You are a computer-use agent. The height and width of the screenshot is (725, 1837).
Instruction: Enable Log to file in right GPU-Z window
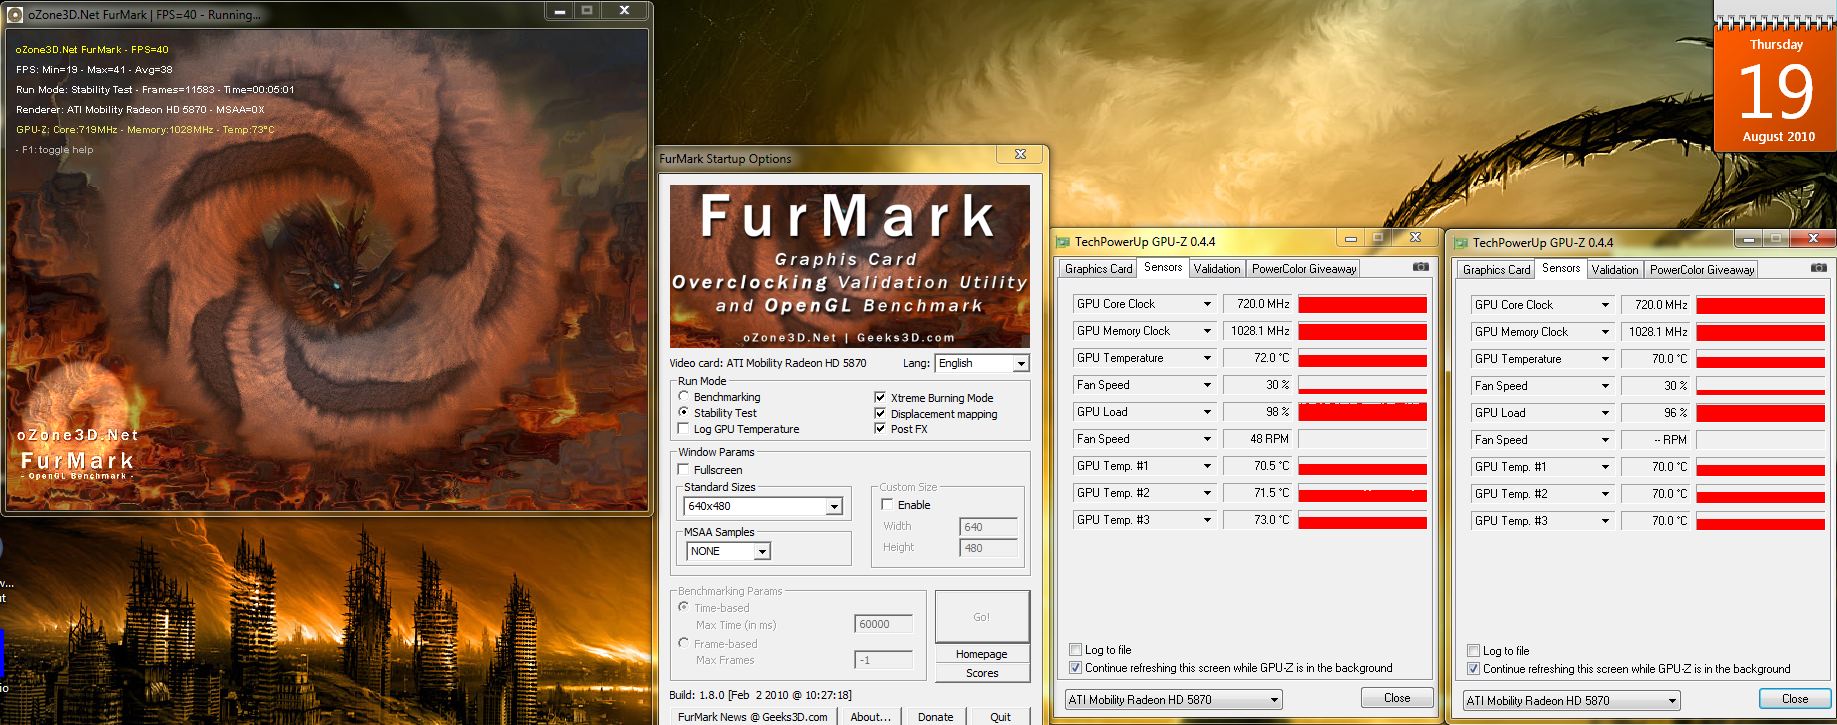pos(1474,650)
